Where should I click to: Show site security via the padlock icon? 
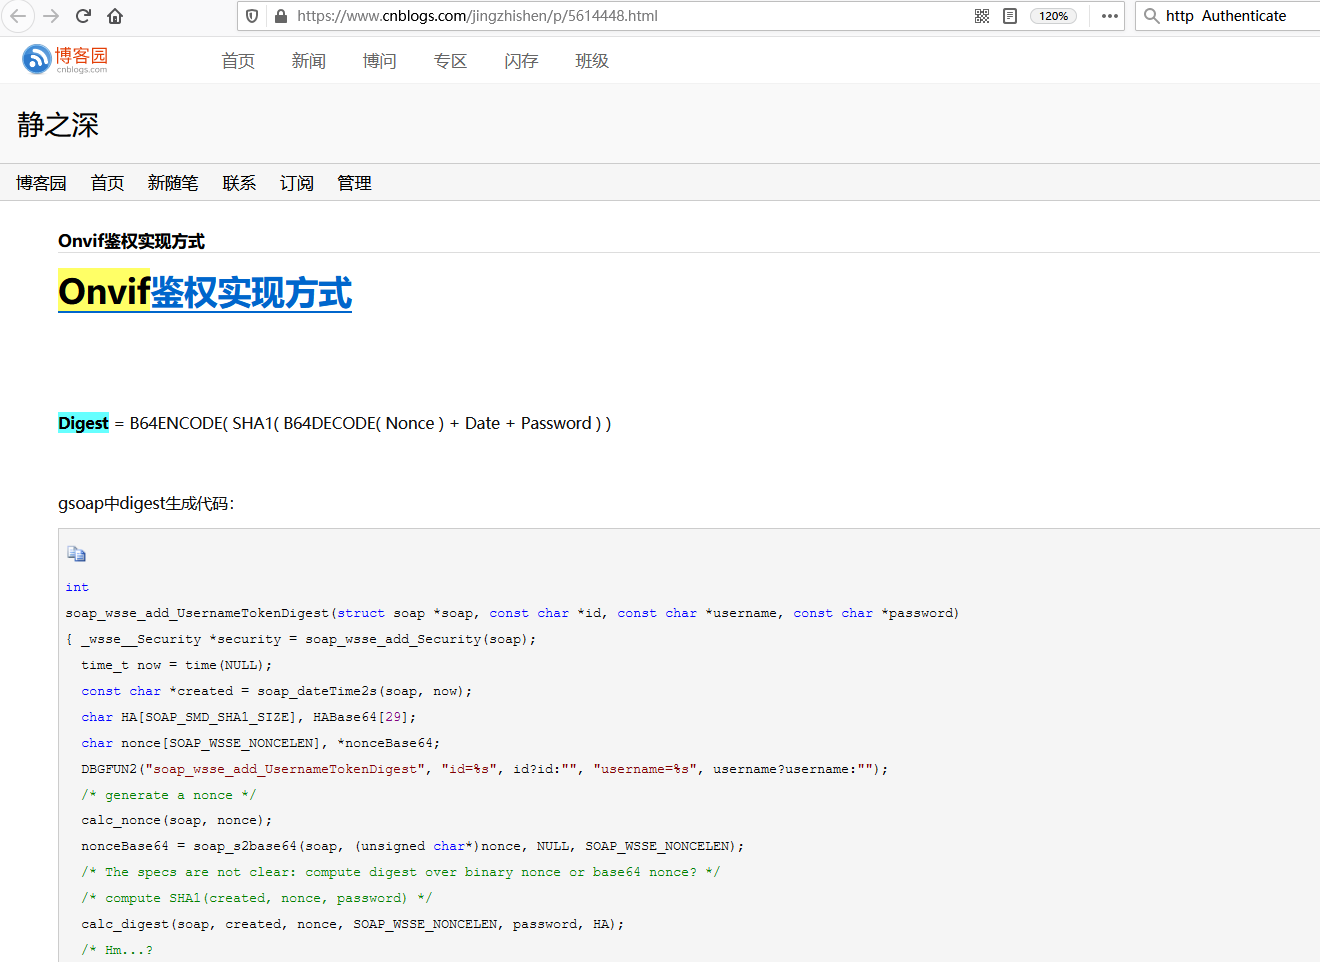[x=281, y=16]
